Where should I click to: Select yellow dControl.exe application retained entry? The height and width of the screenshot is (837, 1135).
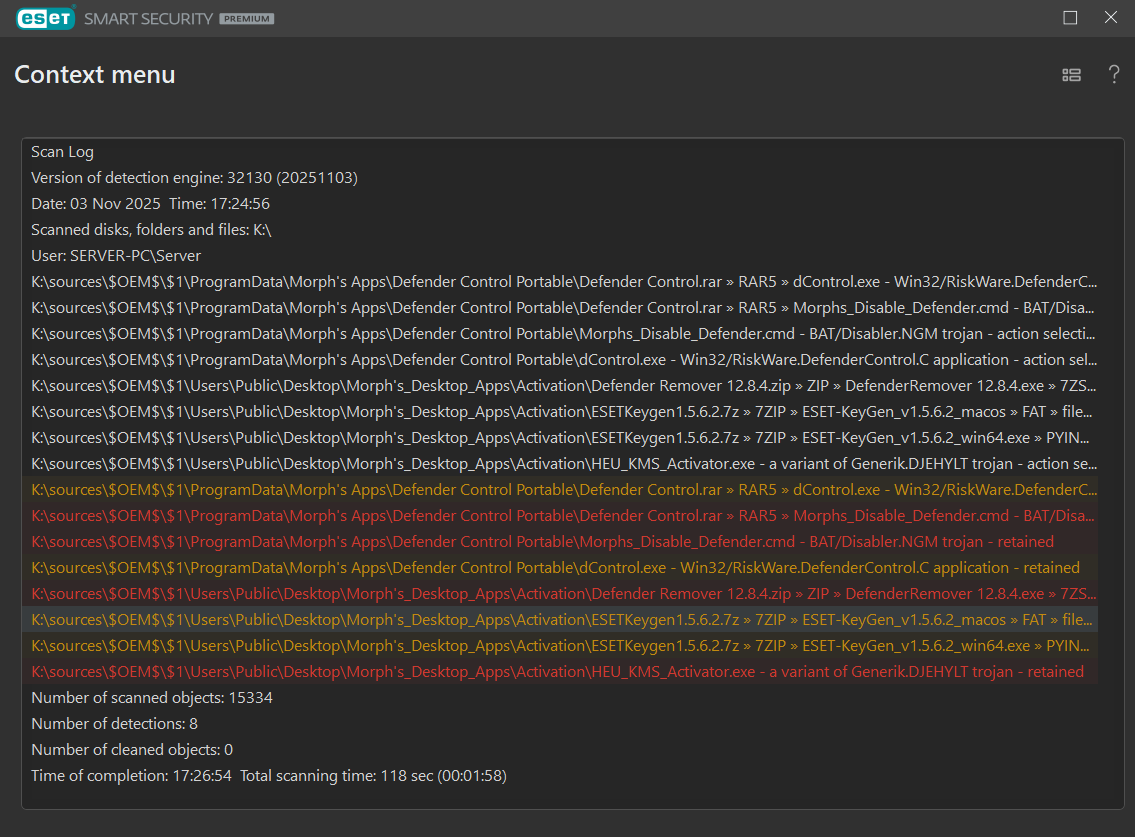555,568
